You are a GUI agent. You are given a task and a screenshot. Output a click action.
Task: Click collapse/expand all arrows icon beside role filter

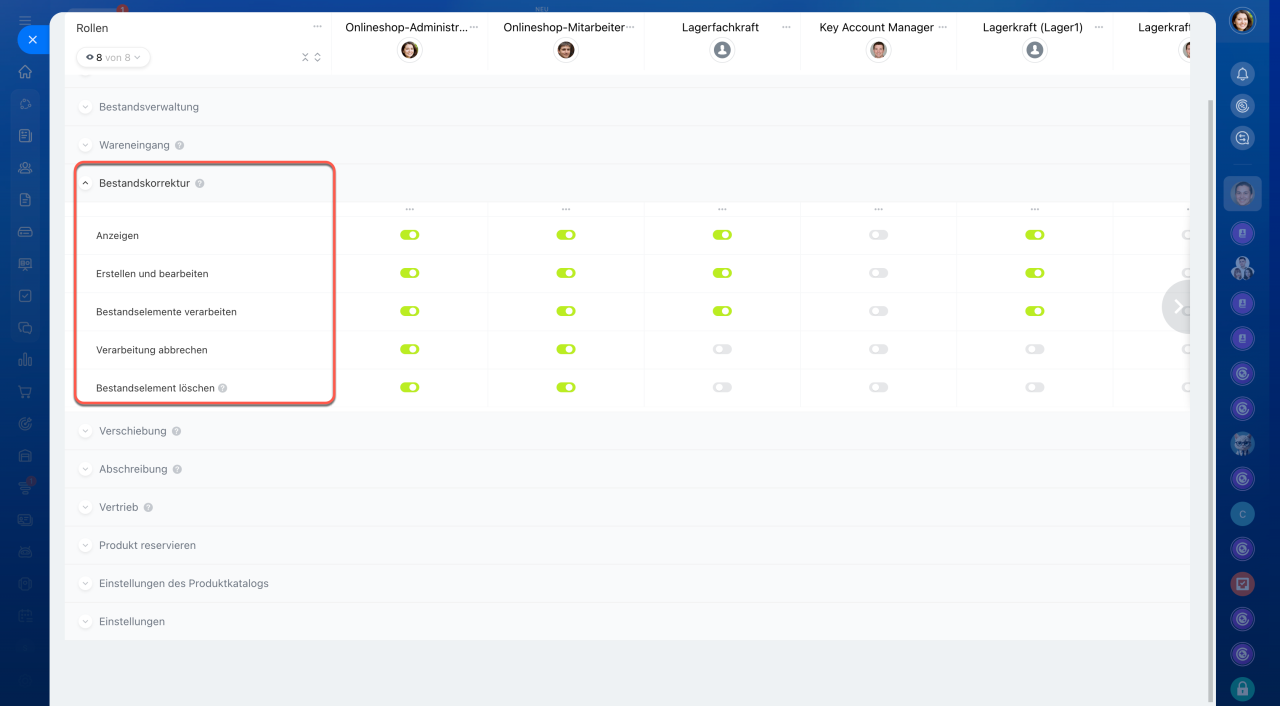[x=312, y=58]
